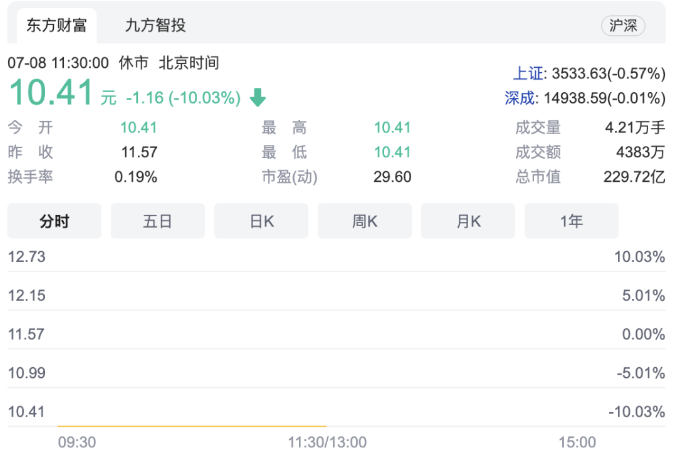Open the 九方智投 tab
The width and height of the screenshot is (676, 459).
click(x=155, y=25)
